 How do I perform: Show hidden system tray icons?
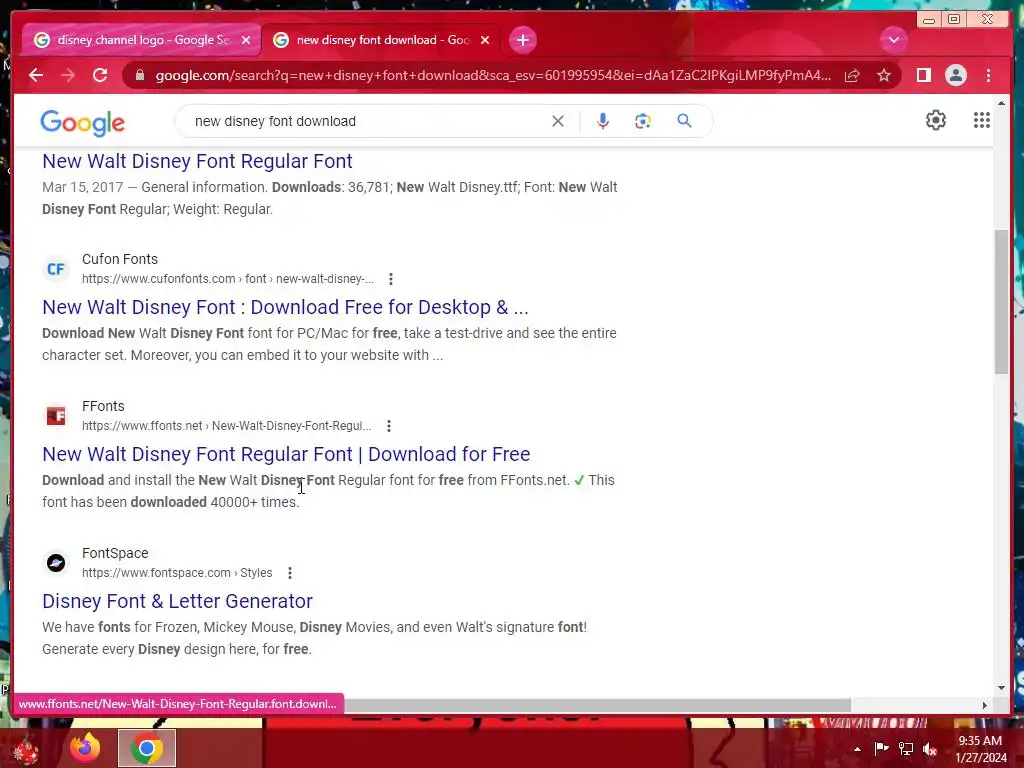(857, 749)
